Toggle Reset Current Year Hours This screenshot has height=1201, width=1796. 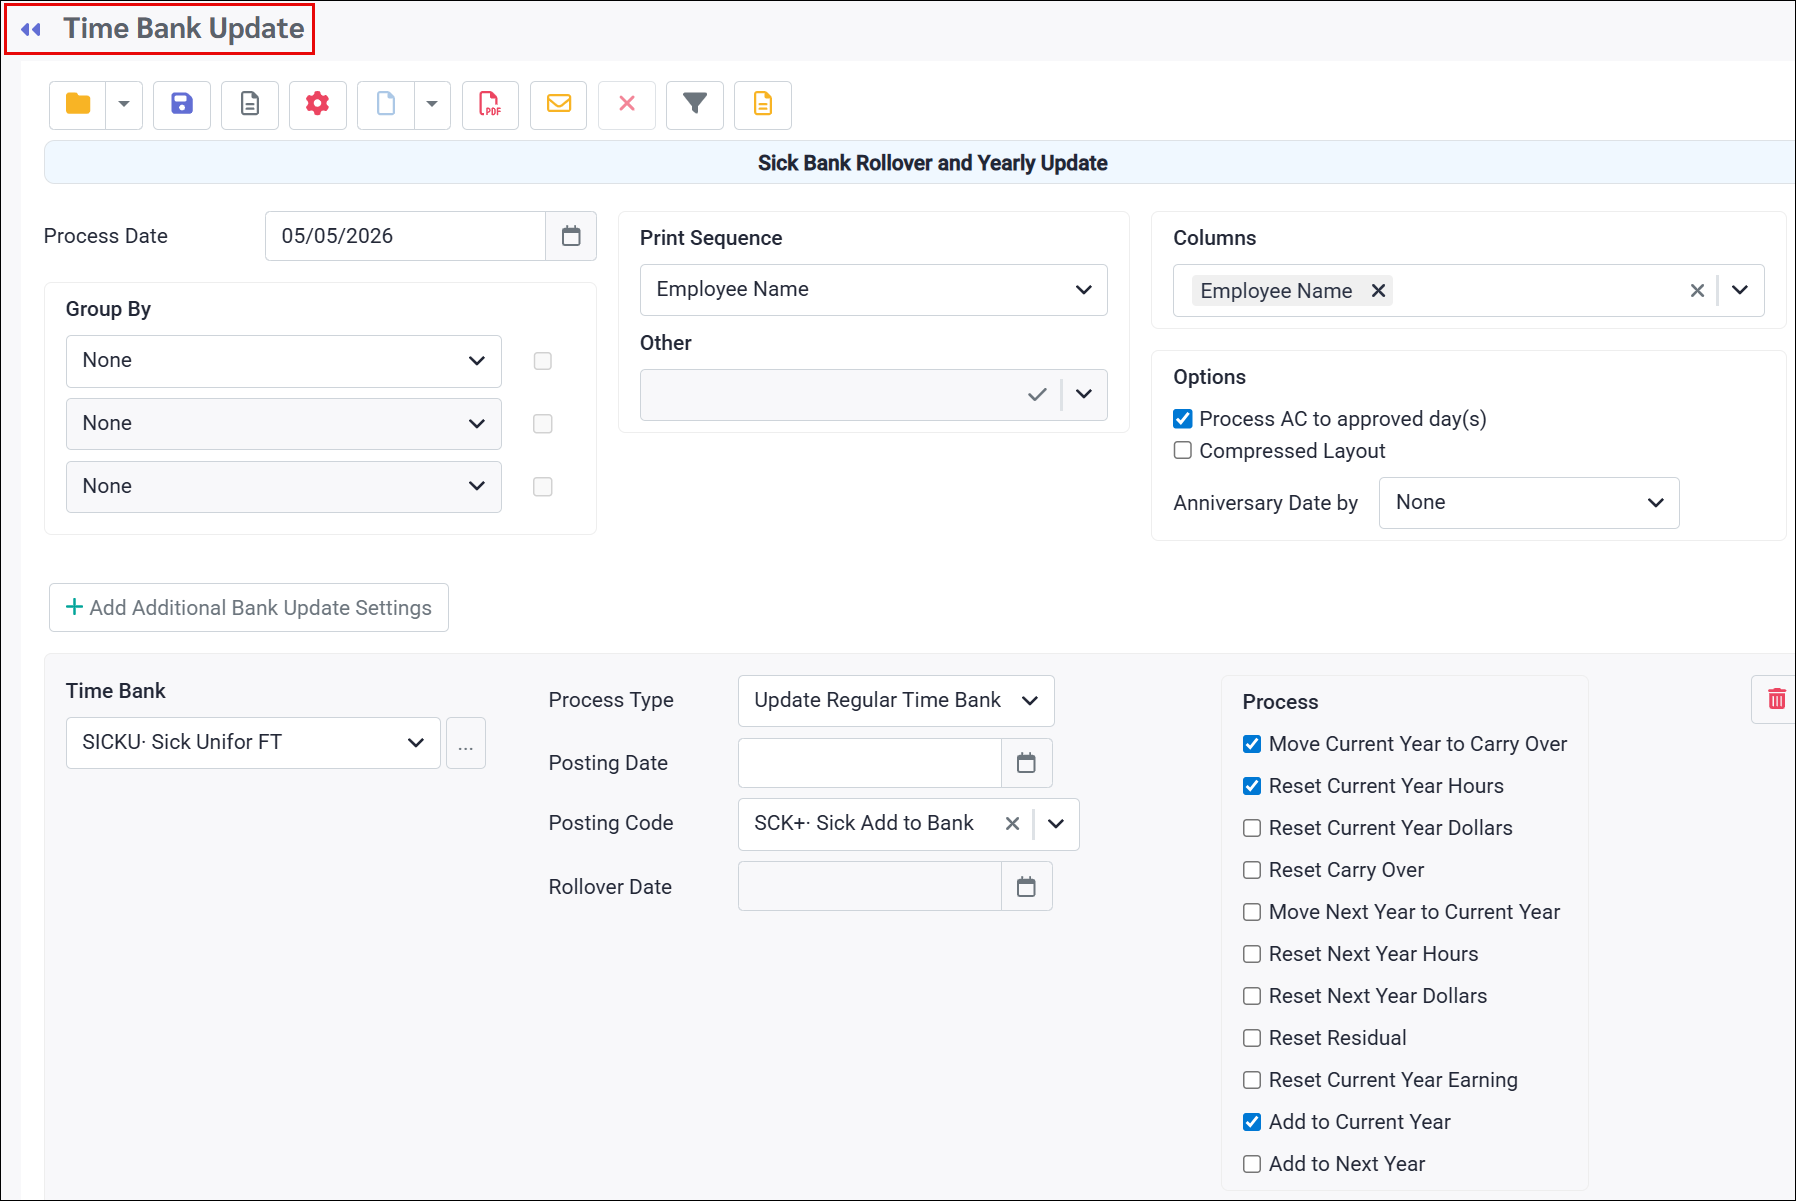[1252, 786]
